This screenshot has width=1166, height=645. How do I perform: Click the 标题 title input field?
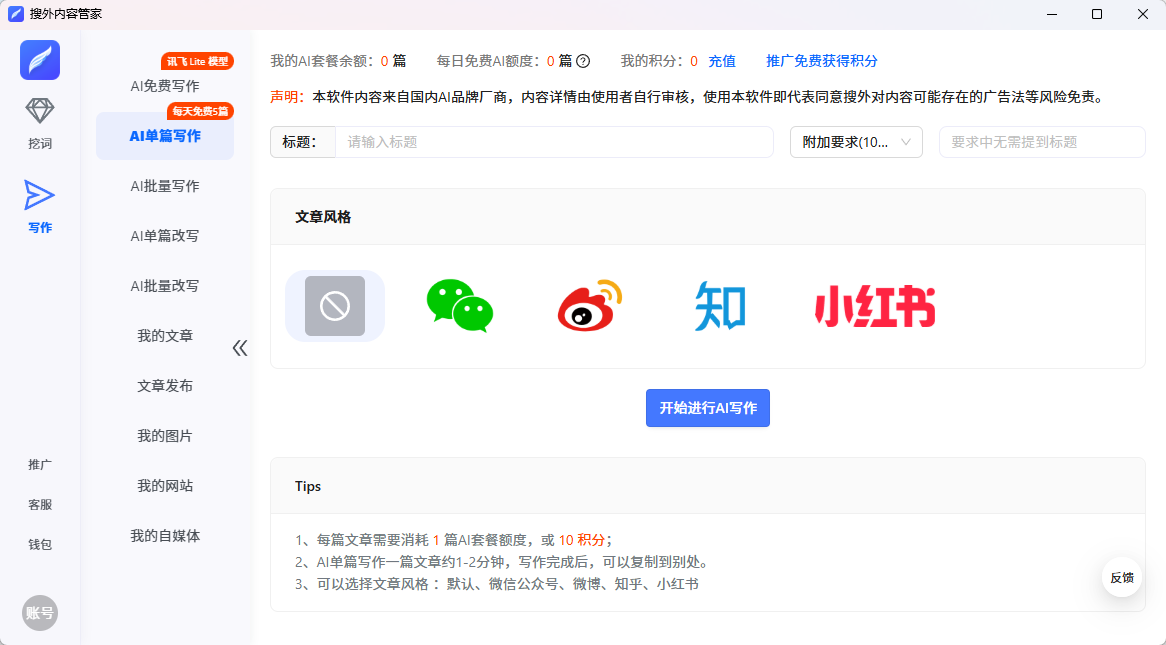point(553,142)
